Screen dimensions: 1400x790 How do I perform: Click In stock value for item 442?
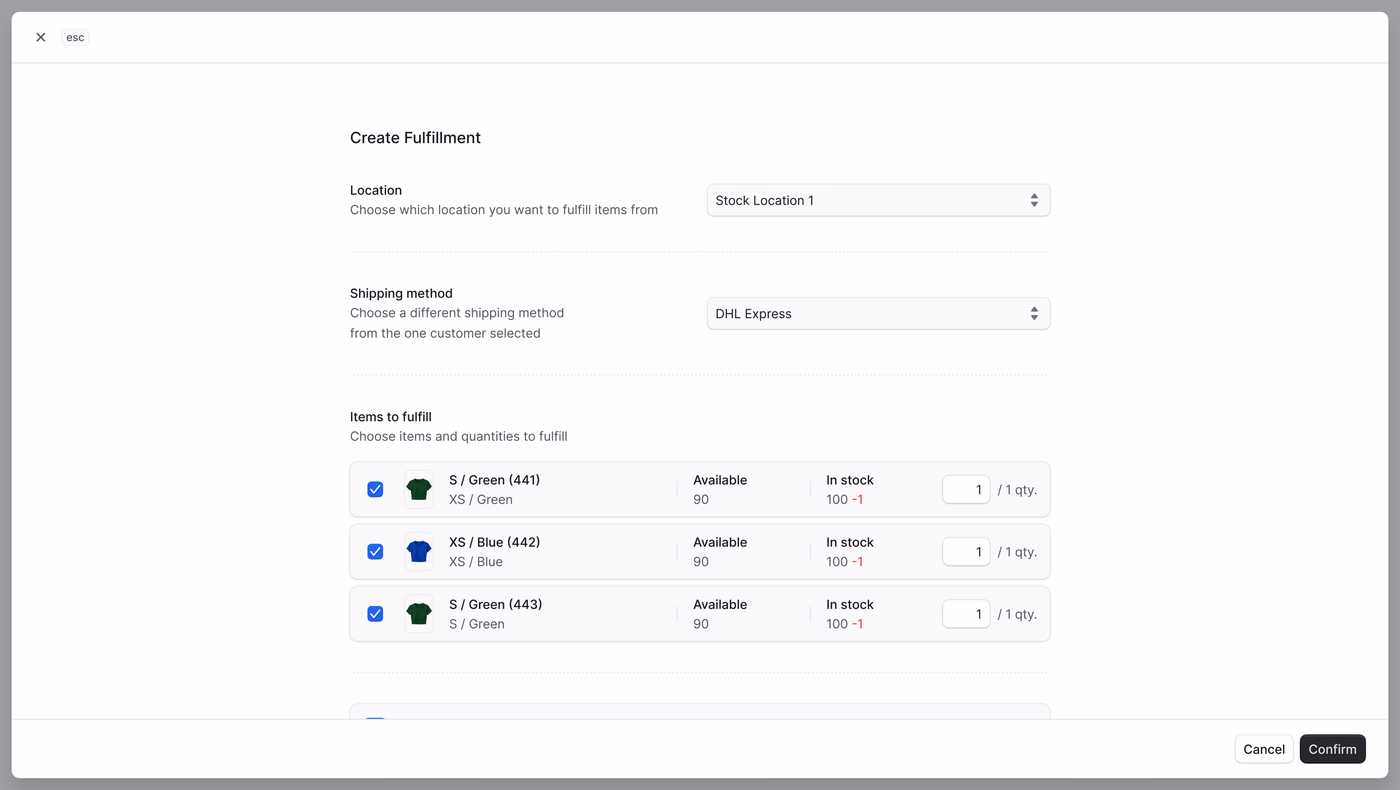pyautogui.click(x=844, y=561)
